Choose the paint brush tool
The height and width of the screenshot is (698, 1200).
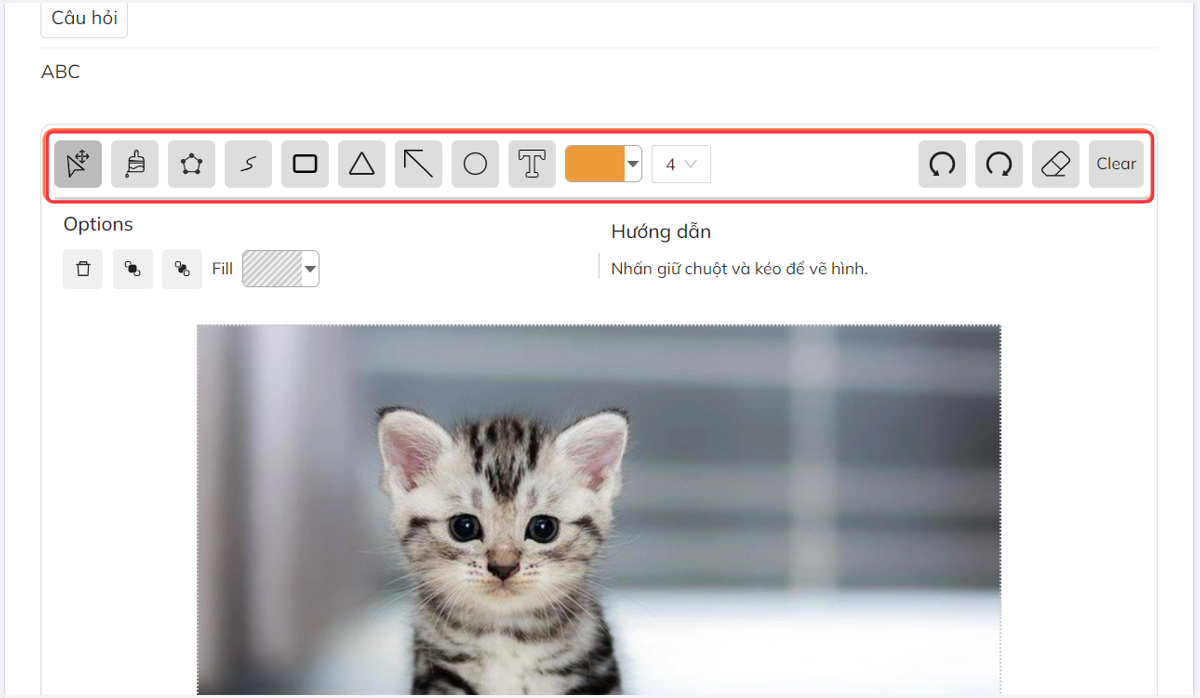point(135,164)
